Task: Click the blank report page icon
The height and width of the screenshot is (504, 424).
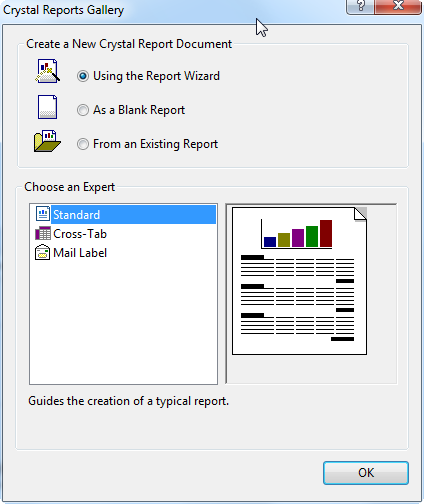Action: pyautogui.click(x=48, y=107)
